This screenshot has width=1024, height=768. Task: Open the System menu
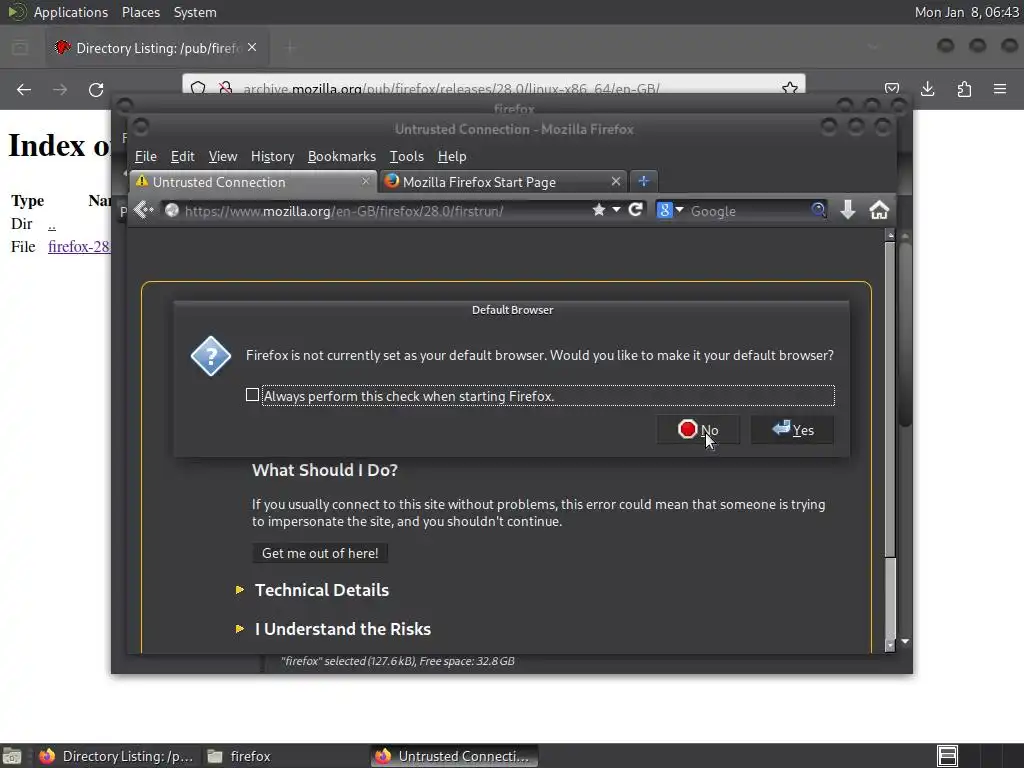[x=195, y=12]
